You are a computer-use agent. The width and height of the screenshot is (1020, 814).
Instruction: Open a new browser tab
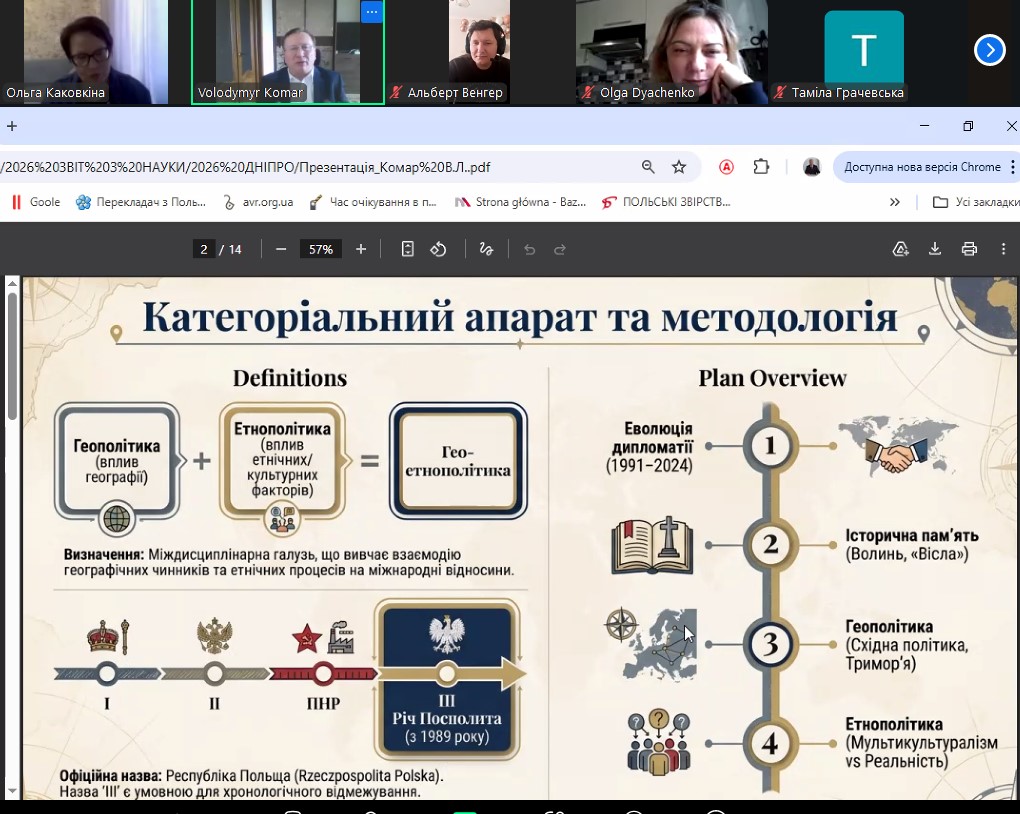(12, 126)
